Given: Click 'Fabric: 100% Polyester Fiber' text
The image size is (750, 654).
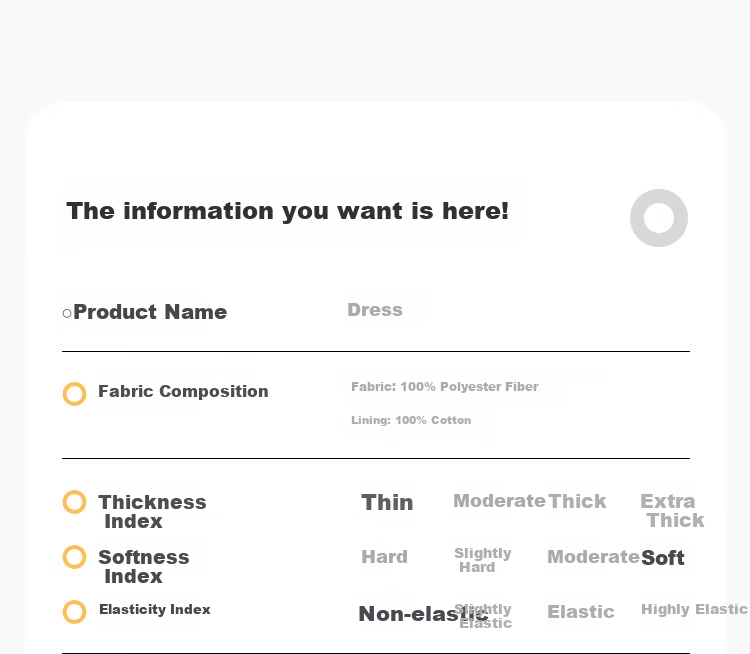Looking at the screenshot, I should coord(445,387).
